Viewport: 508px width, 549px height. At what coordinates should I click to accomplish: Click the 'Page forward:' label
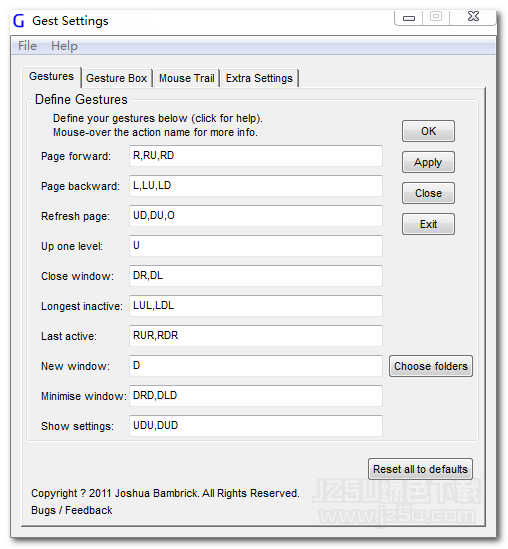(76, 156)
